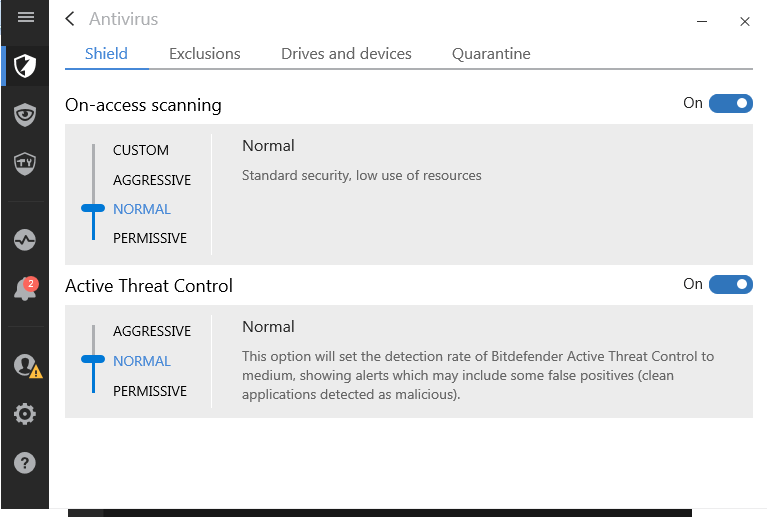Image resolution: width=767 pixels, height=517 pixels.
Task: Open the Tools shield sidebar icon
Action: tap(25, 162)
